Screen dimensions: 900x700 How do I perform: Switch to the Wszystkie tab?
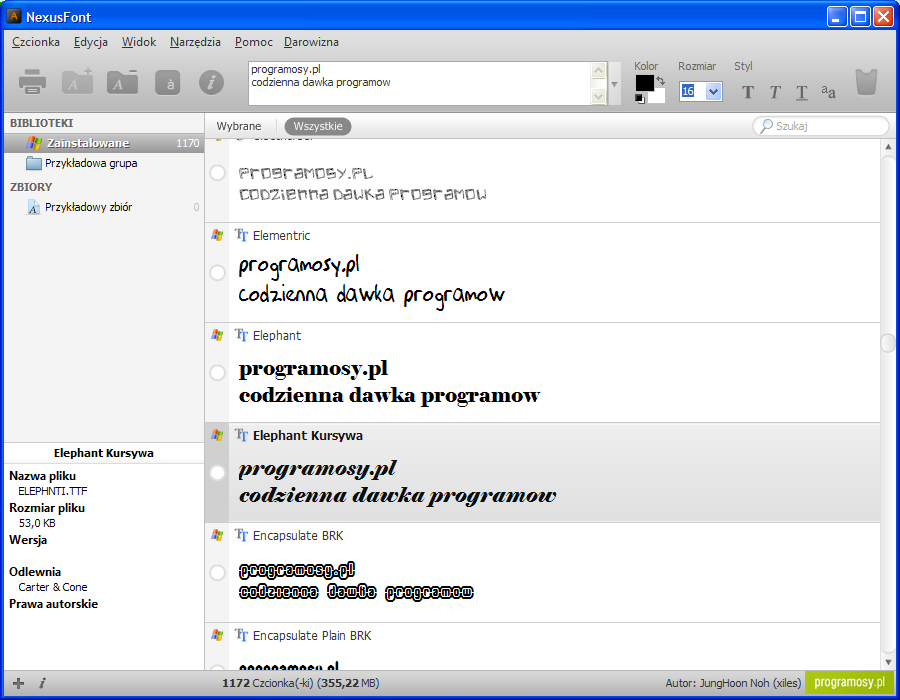point(318,126)
